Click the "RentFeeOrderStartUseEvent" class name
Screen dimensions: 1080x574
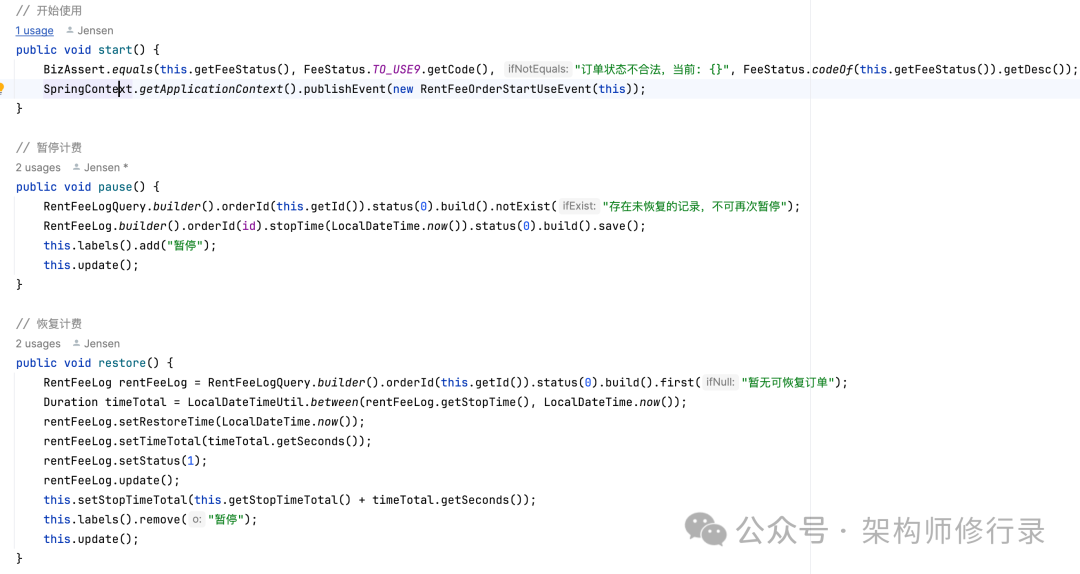coord(506,89)
